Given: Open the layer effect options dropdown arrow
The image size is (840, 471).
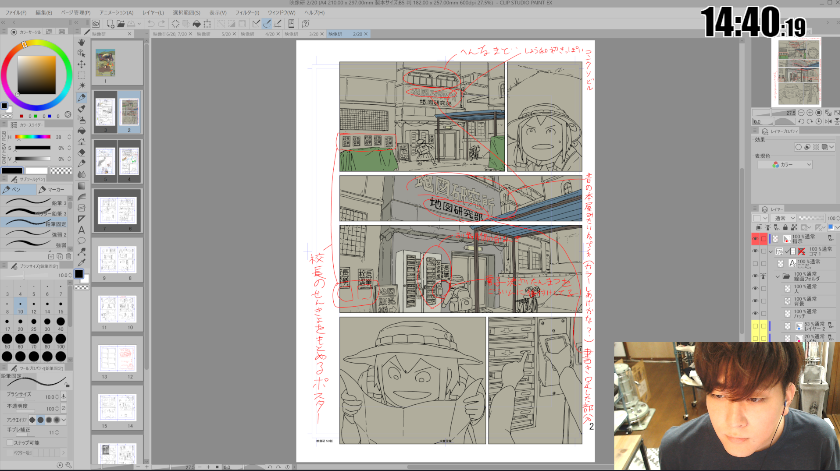Looking at the screenshot, I should (831, 147).
